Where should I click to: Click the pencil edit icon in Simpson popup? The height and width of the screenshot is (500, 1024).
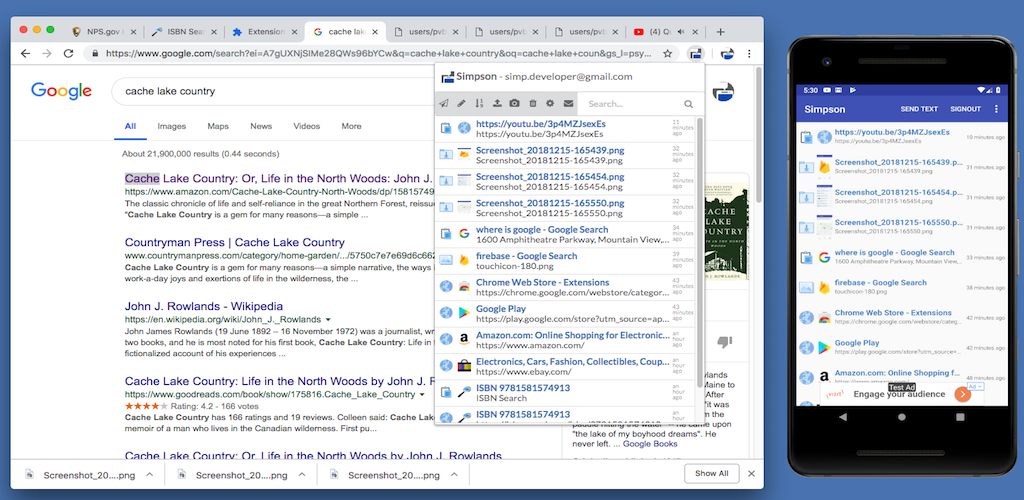pyautogui.click(x=461, y=103)
